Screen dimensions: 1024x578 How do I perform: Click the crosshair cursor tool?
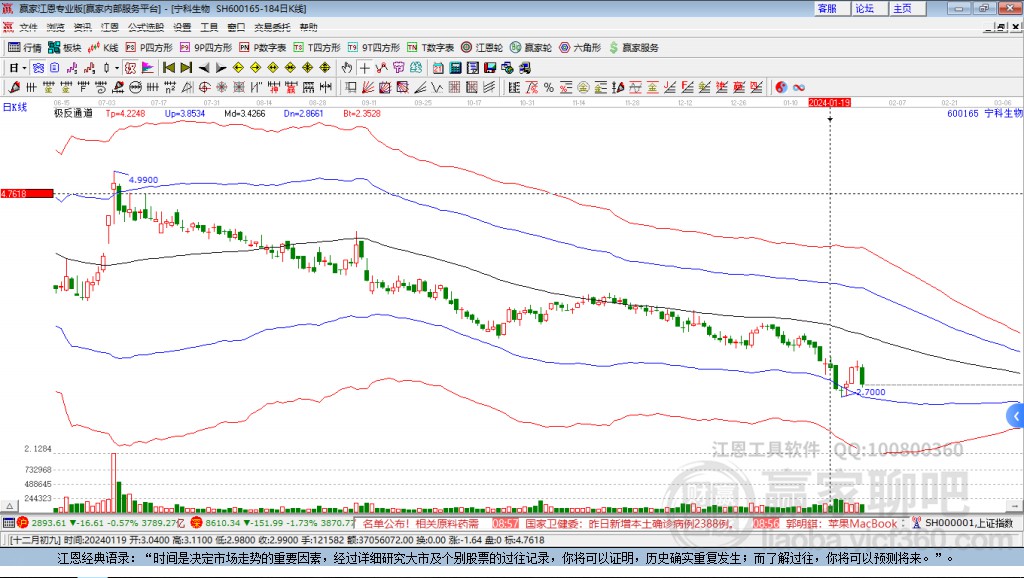click(x=365, y=67)
